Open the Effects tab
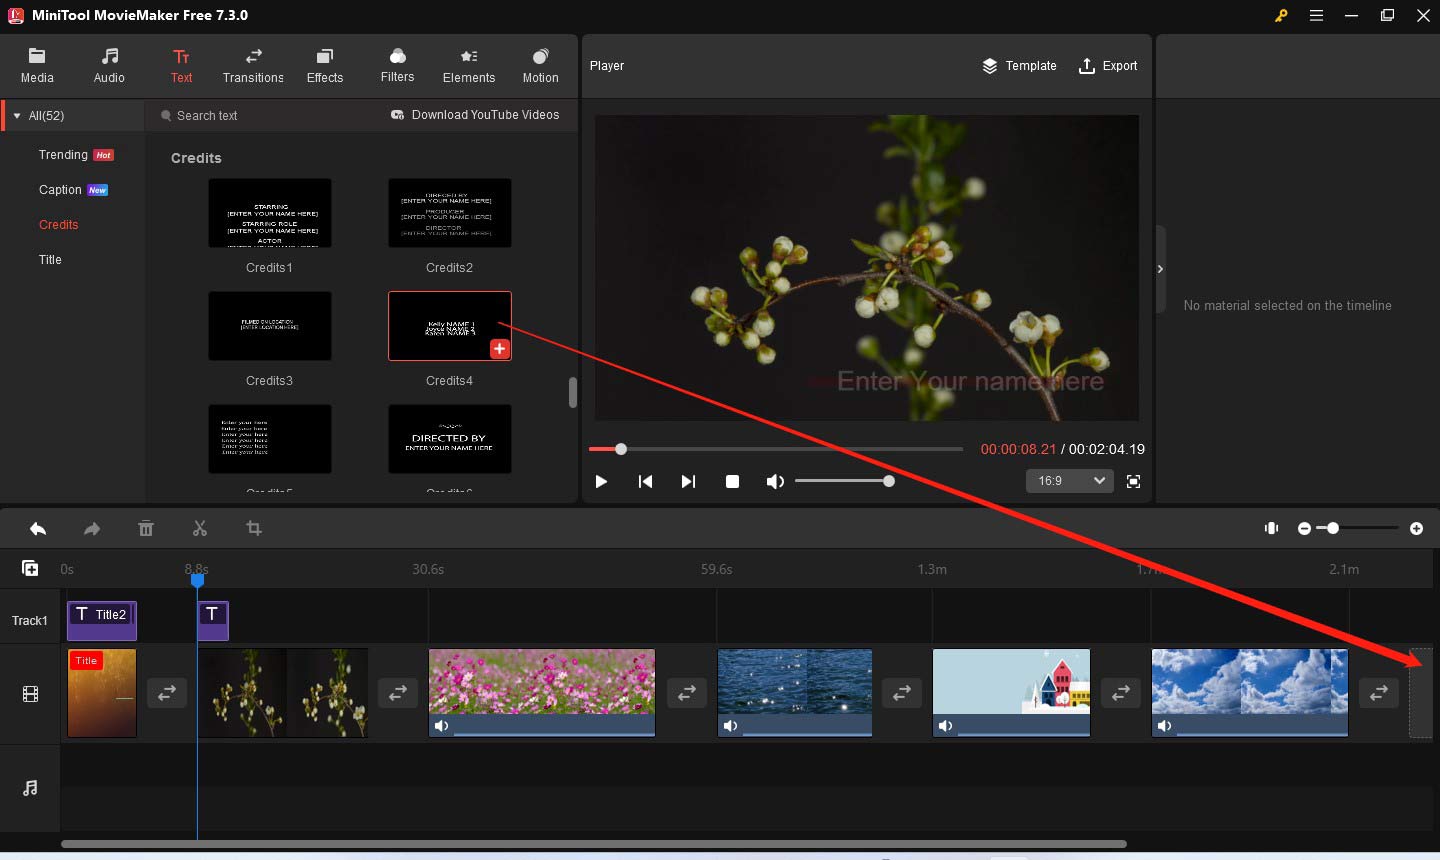The image size is (1440, 860). tap(325, 66)
